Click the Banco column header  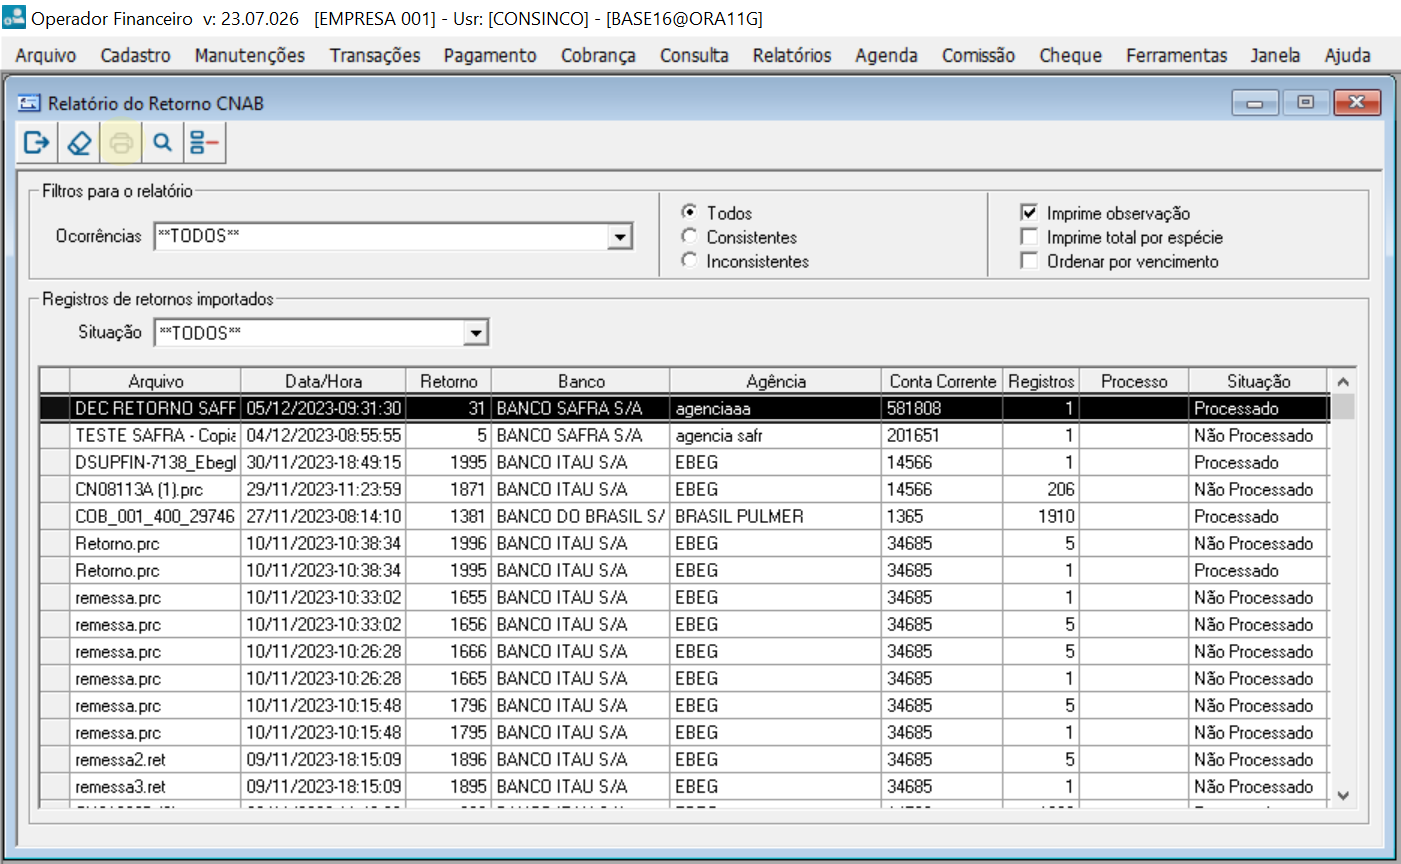(581, 381)
